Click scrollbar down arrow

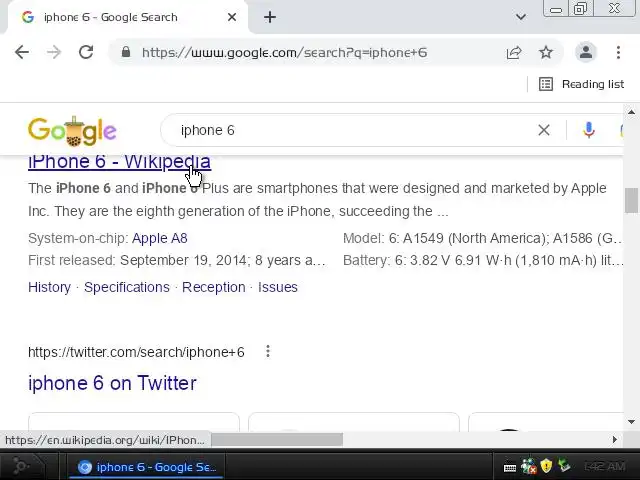[x=631, y=422]
